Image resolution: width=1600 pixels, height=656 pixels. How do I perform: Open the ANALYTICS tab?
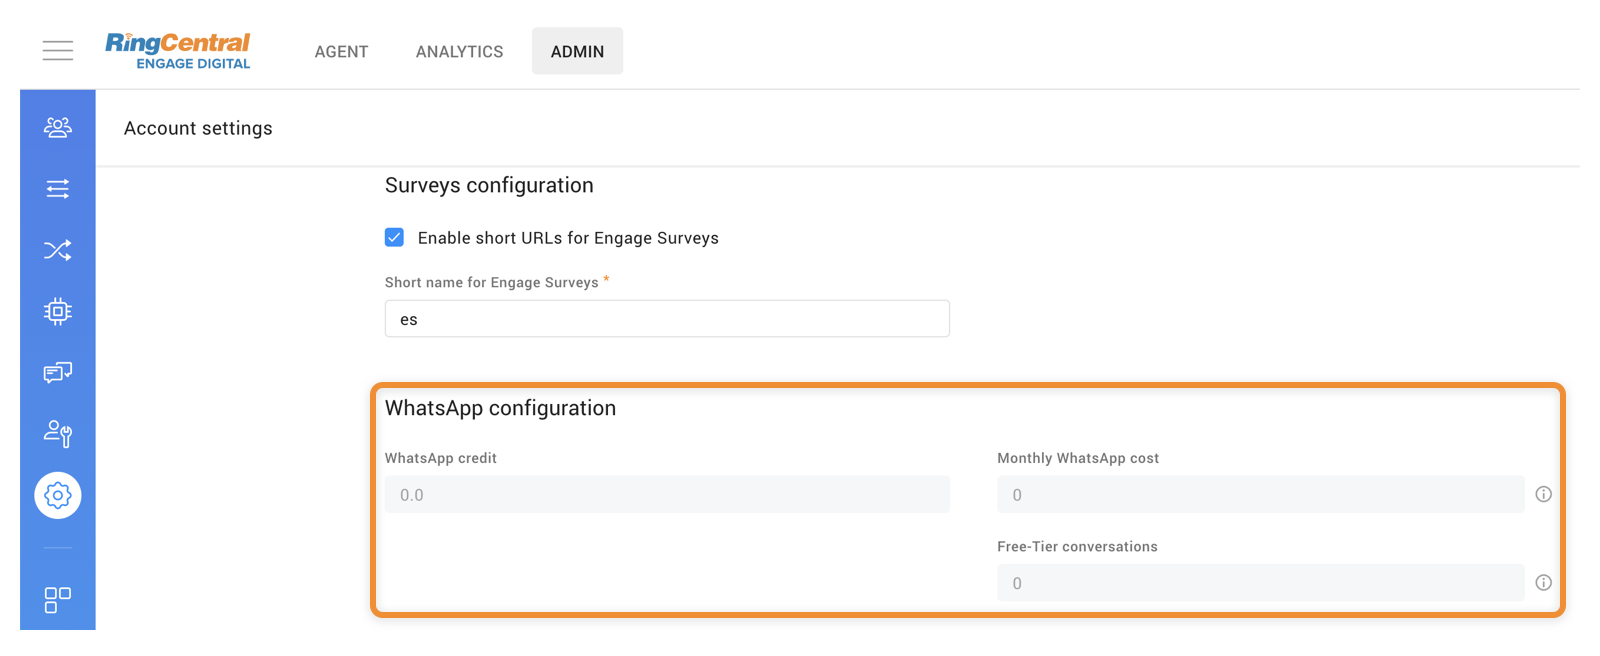tap(459, 51)
